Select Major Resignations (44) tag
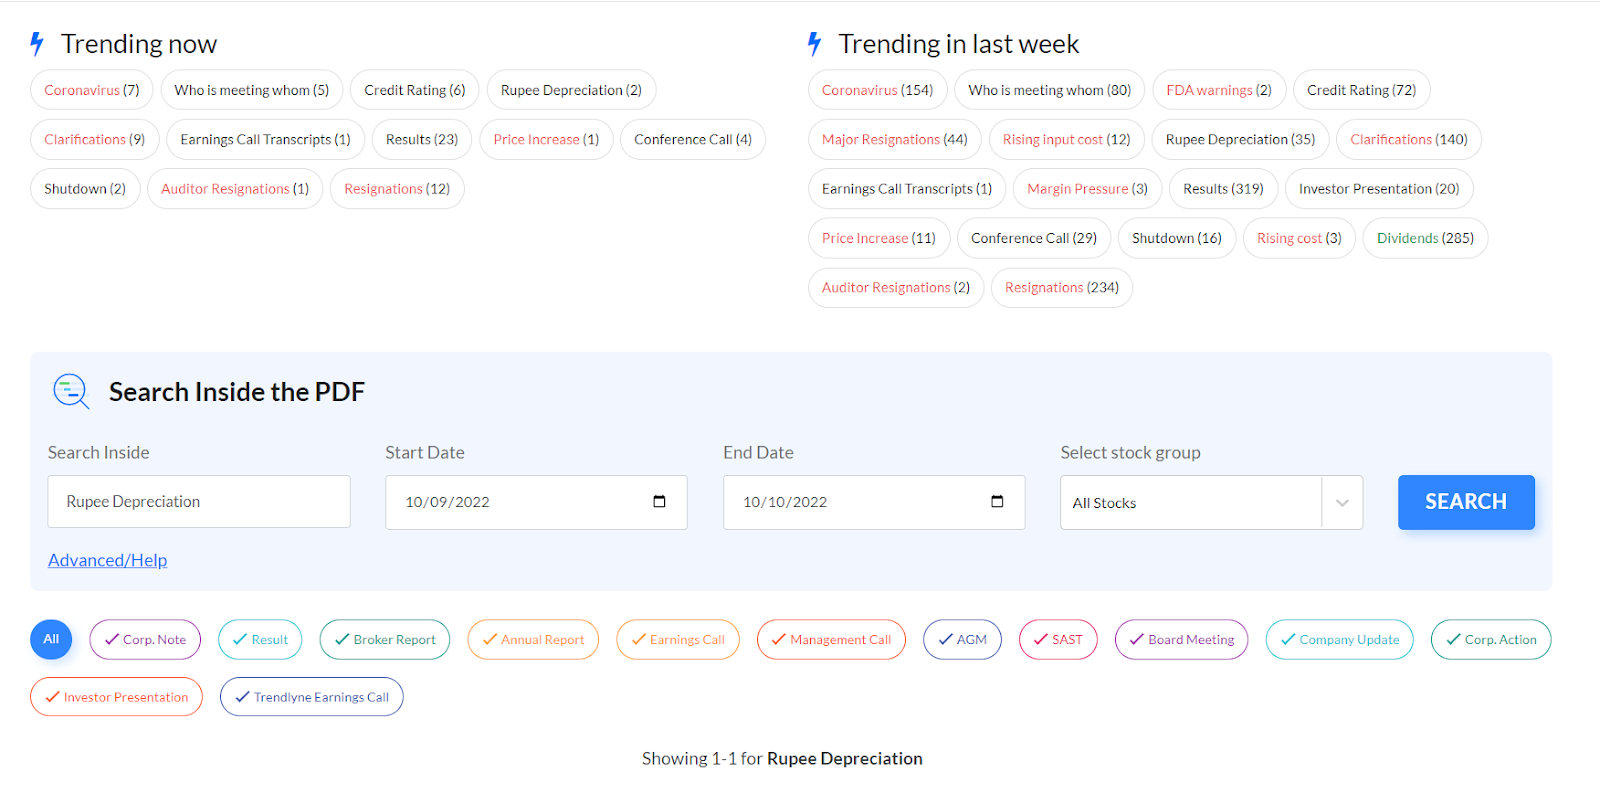 895,139
